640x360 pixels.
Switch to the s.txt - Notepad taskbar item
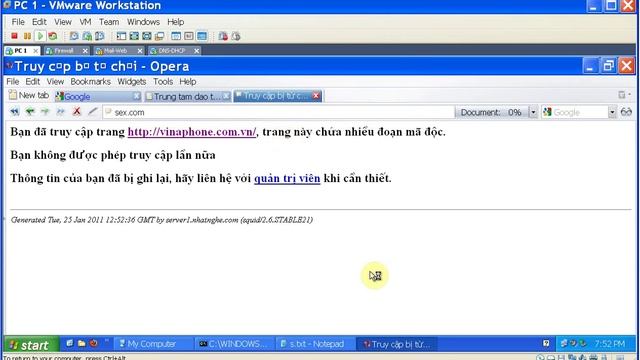315,344
